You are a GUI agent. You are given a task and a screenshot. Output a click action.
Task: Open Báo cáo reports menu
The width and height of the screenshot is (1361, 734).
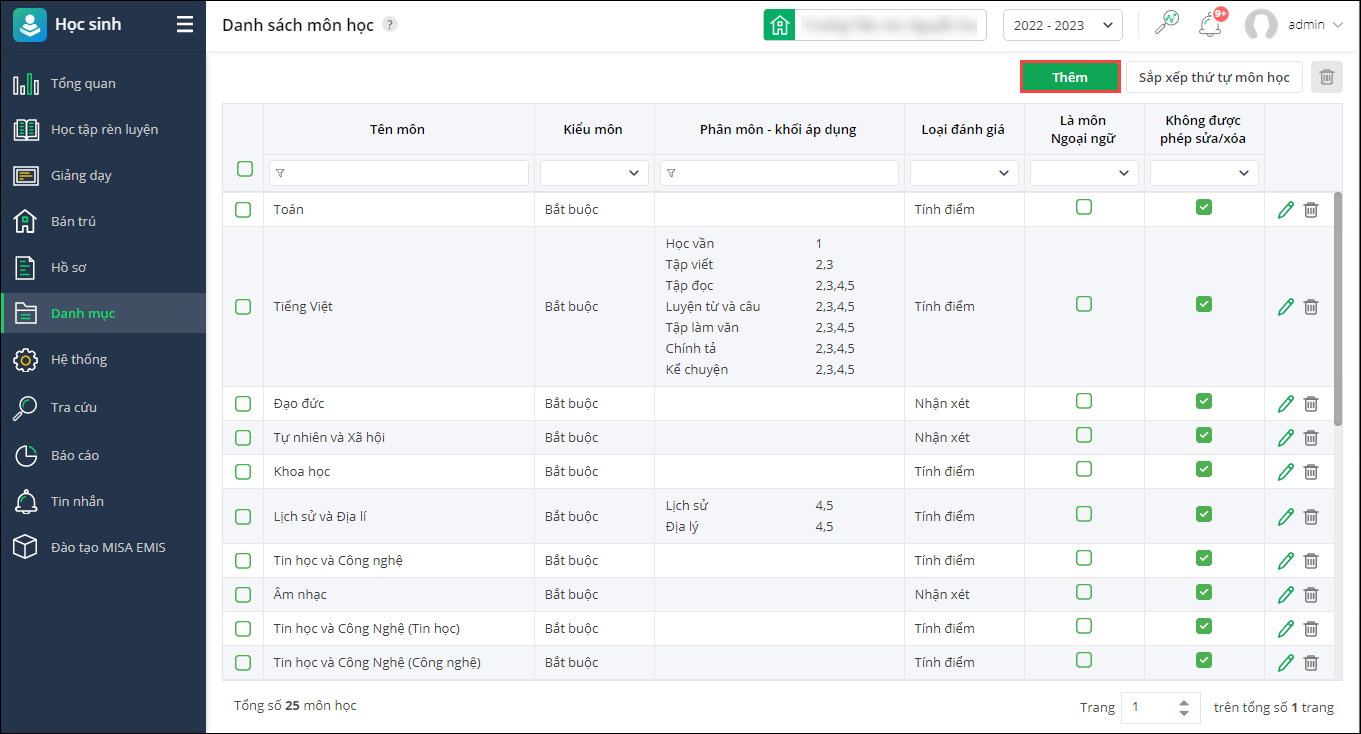coord(103,455)
